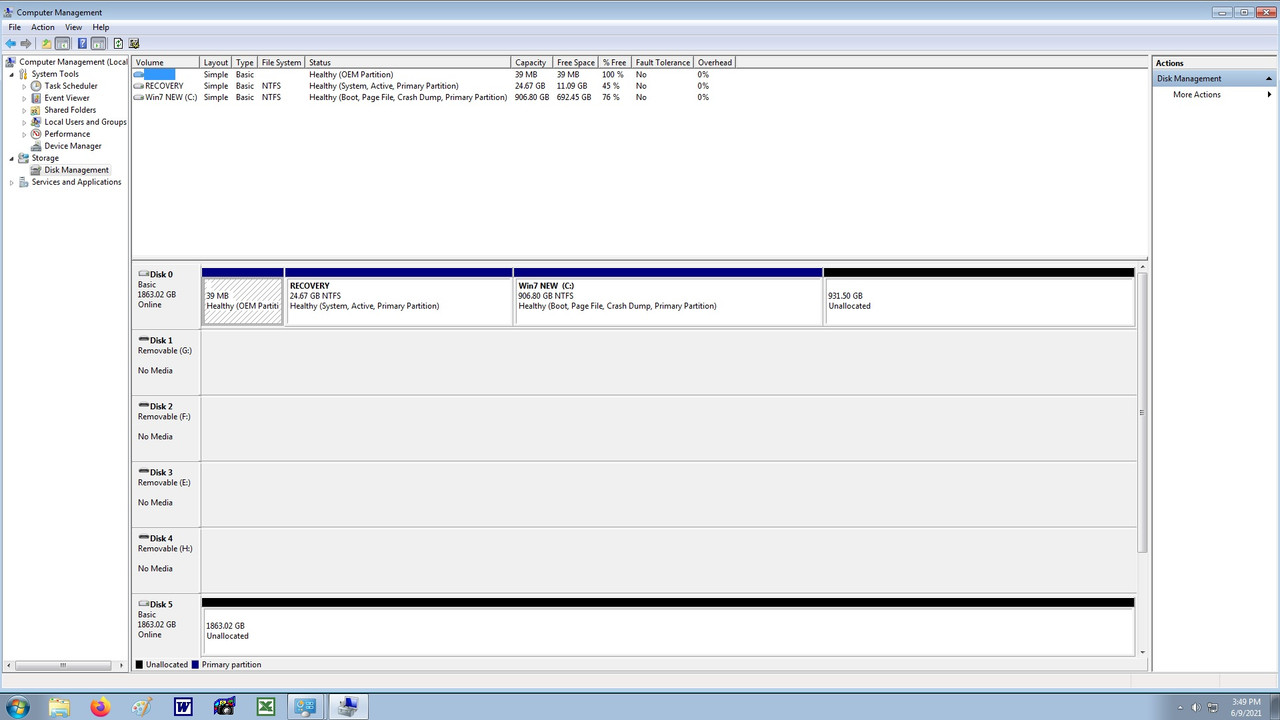Toggle selection of the RECOVERY volume row
Viewport: 1280px width, 720px height.
click(163, 85)
